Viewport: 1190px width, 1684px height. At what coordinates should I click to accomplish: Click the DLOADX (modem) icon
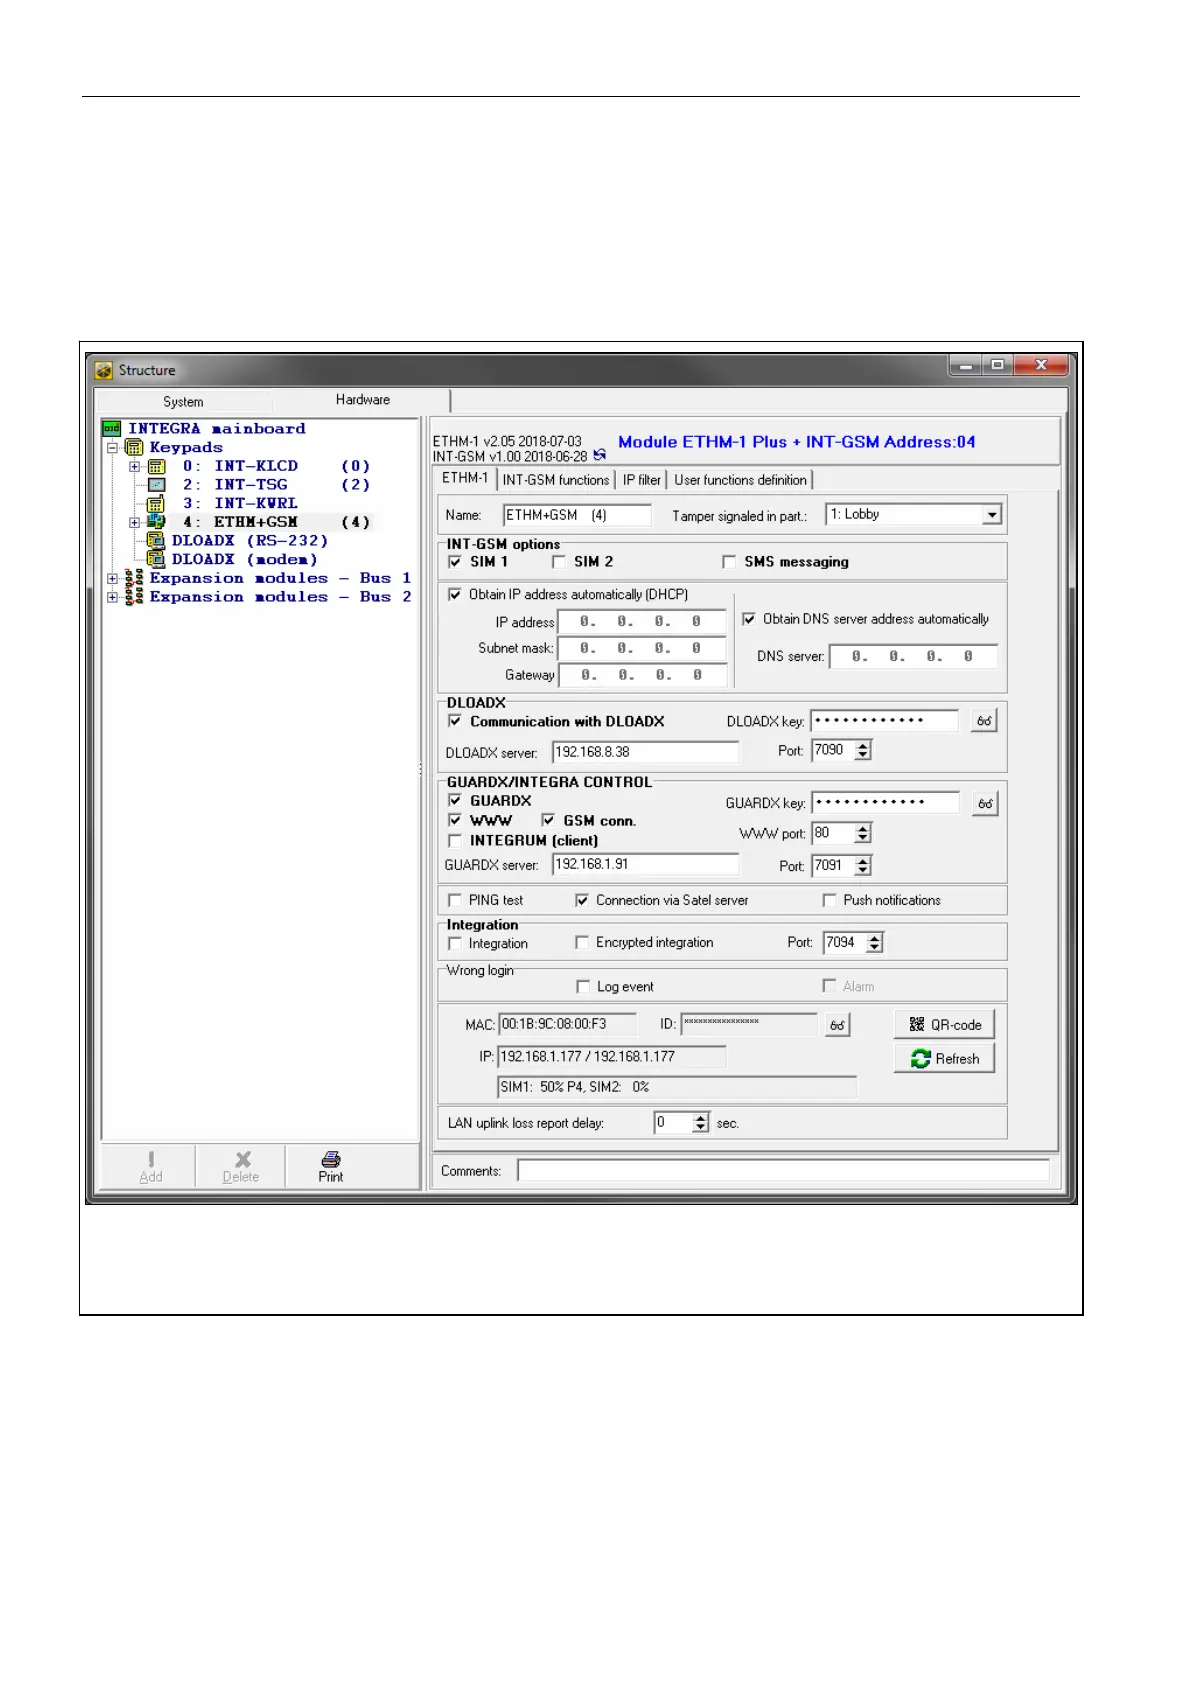click(156, 560)
